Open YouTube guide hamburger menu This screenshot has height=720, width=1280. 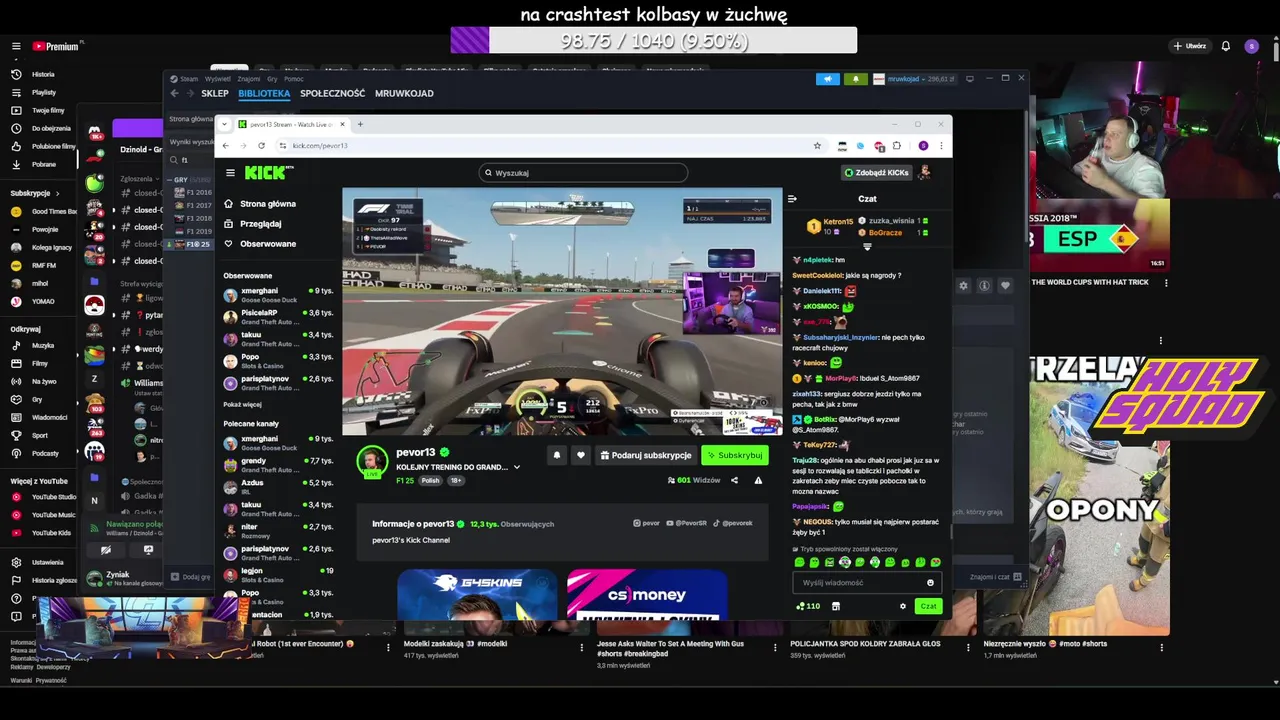[16, 46]
